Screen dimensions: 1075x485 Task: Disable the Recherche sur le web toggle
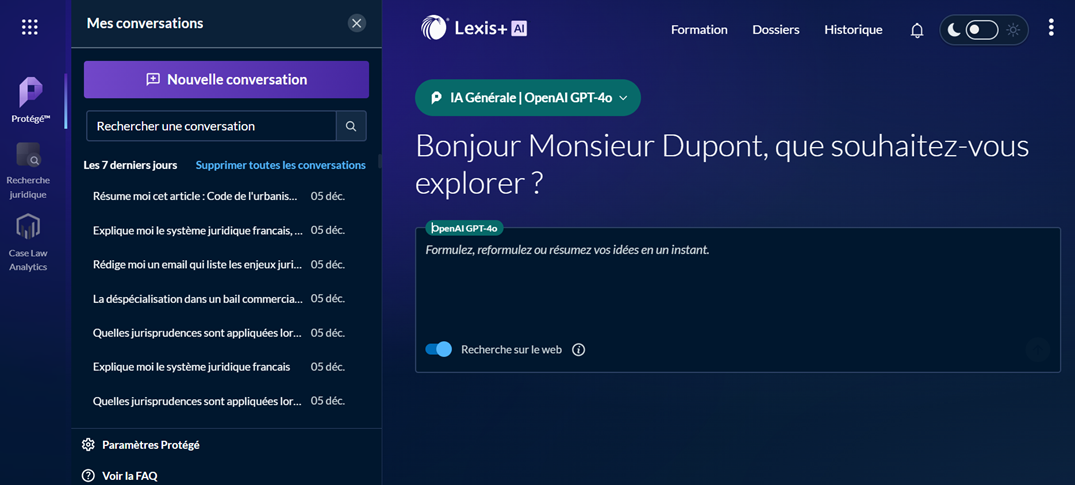pyautogui.click(x=438, y=349)
